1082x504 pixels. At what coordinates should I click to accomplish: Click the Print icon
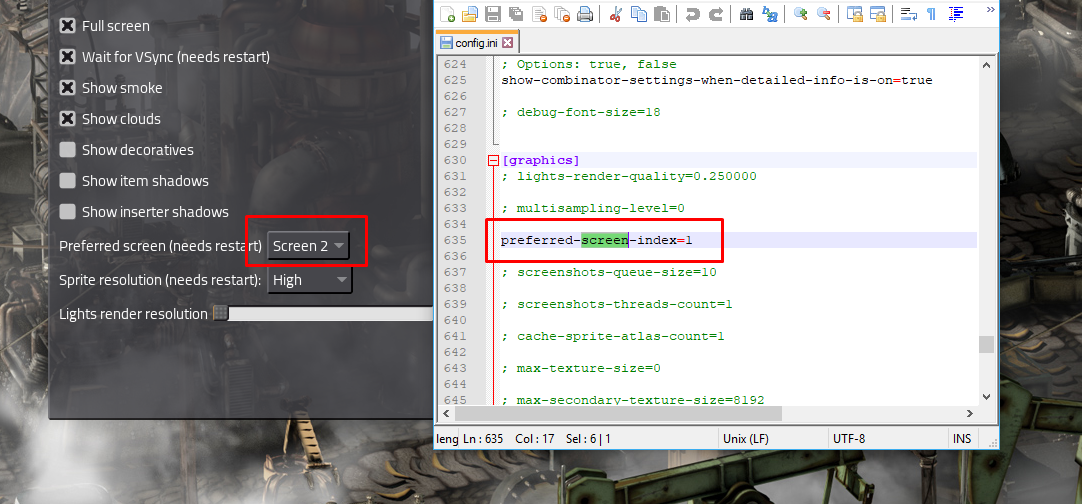point(584,14)
